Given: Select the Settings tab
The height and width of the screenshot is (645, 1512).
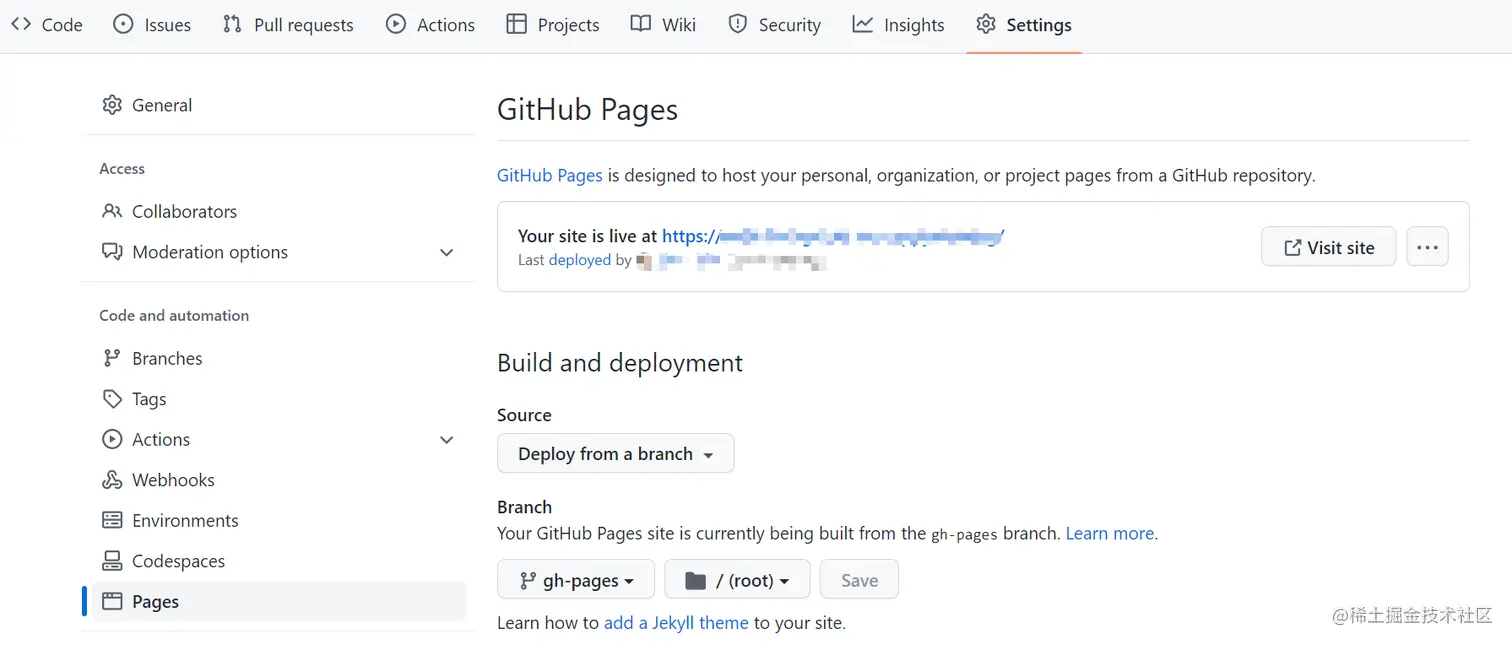Looking at the screenshot, I should pos(1024,25).
